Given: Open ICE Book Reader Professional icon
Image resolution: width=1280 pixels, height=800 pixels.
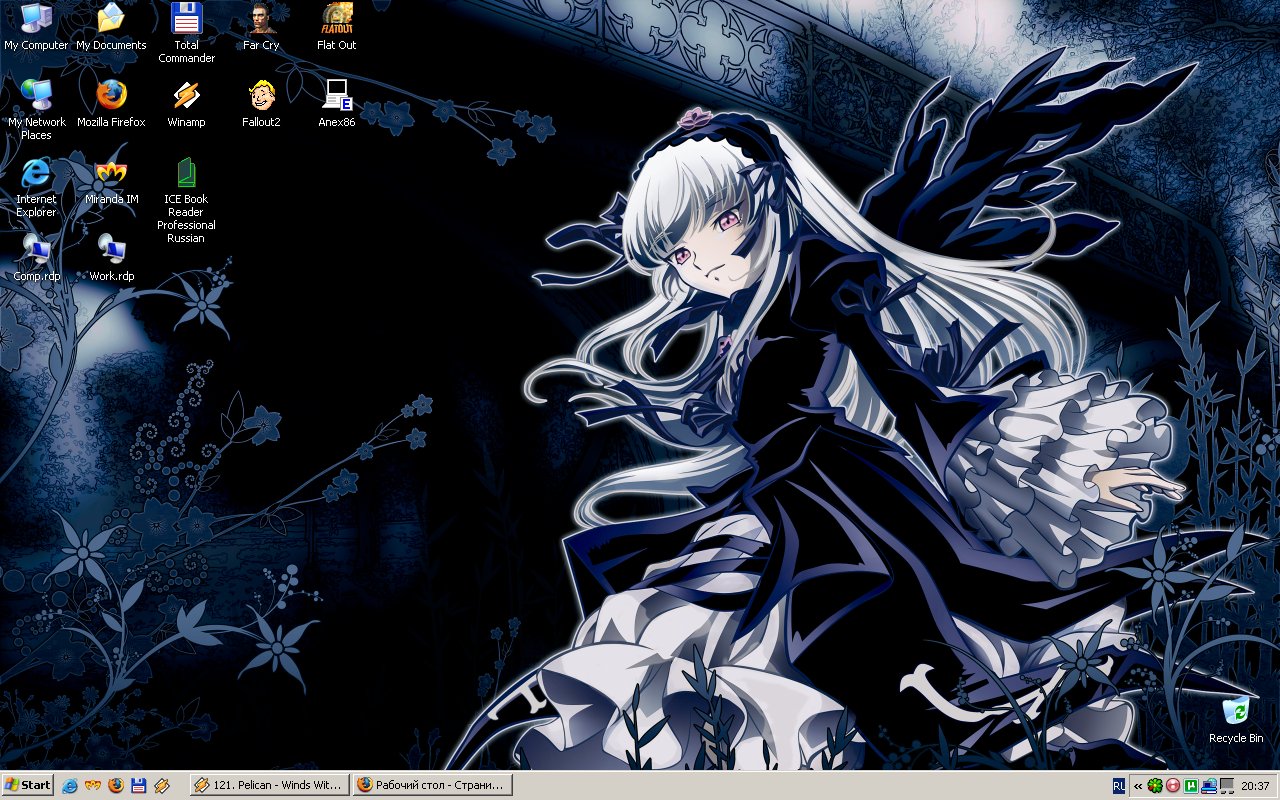Looking at the screenshot, I should (186, 173).
